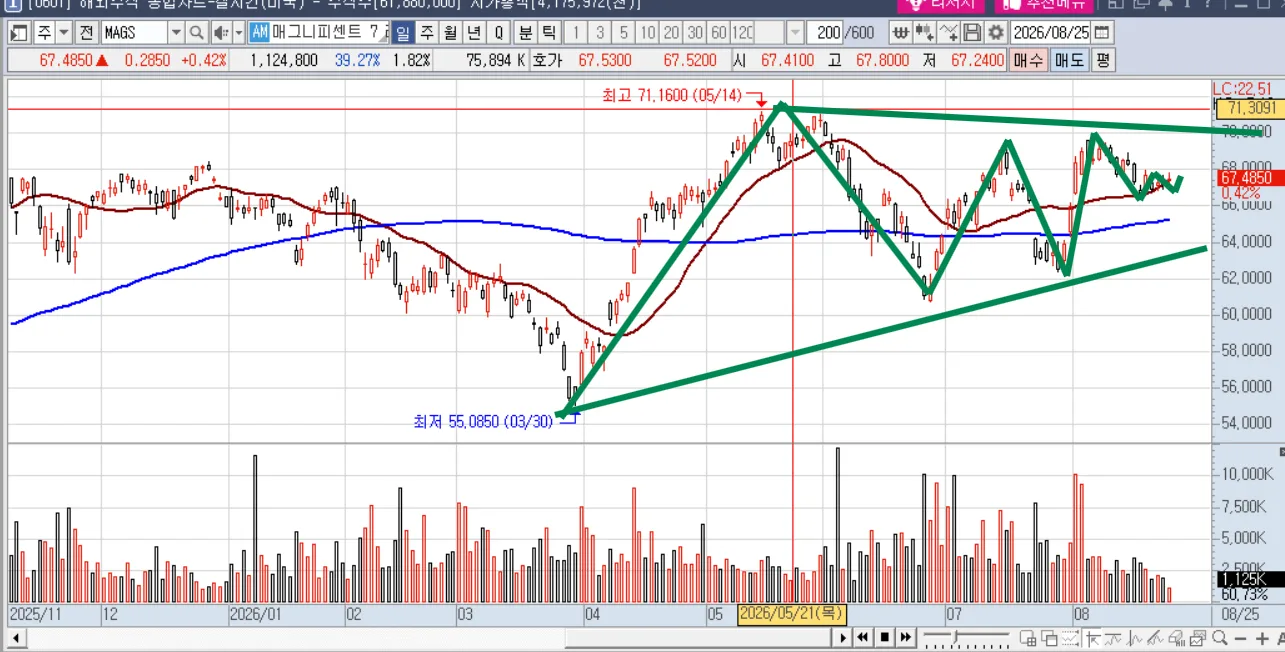Open chart settings gear icon
The height and width of the screenshot is (652, 1285).
[994, 32]
